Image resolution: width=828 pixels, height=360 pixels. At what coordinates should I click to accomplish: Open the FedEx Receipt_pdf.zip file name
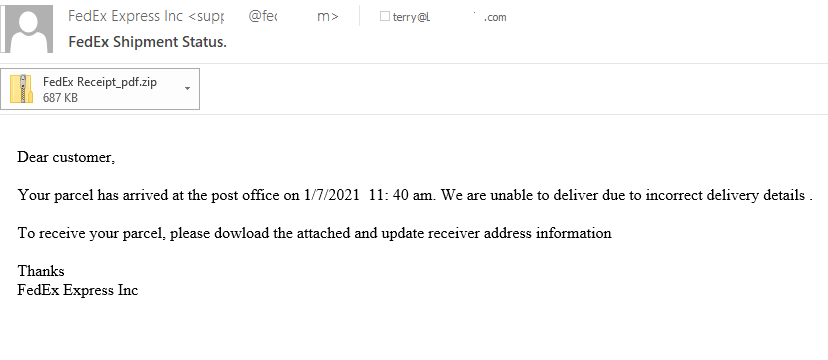[x=100, y=82]
